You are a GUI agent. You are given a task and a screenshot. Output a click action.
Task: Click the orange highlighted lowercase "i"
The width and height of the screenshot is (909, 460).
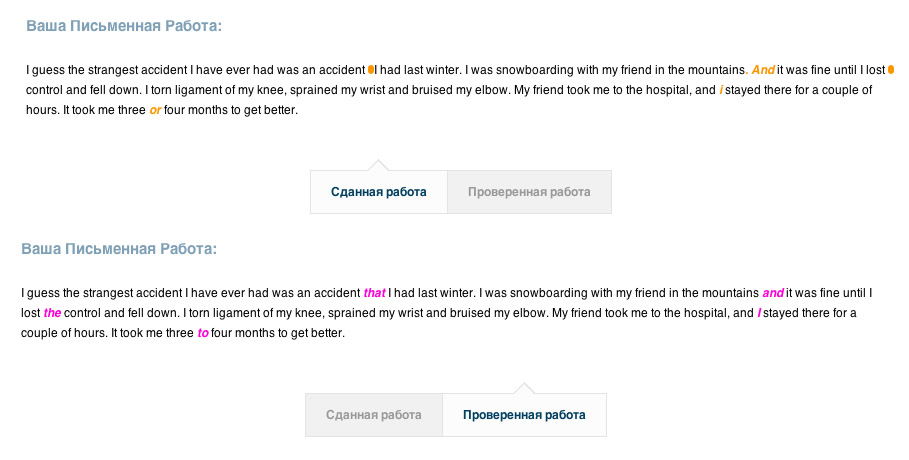(722, 90)
